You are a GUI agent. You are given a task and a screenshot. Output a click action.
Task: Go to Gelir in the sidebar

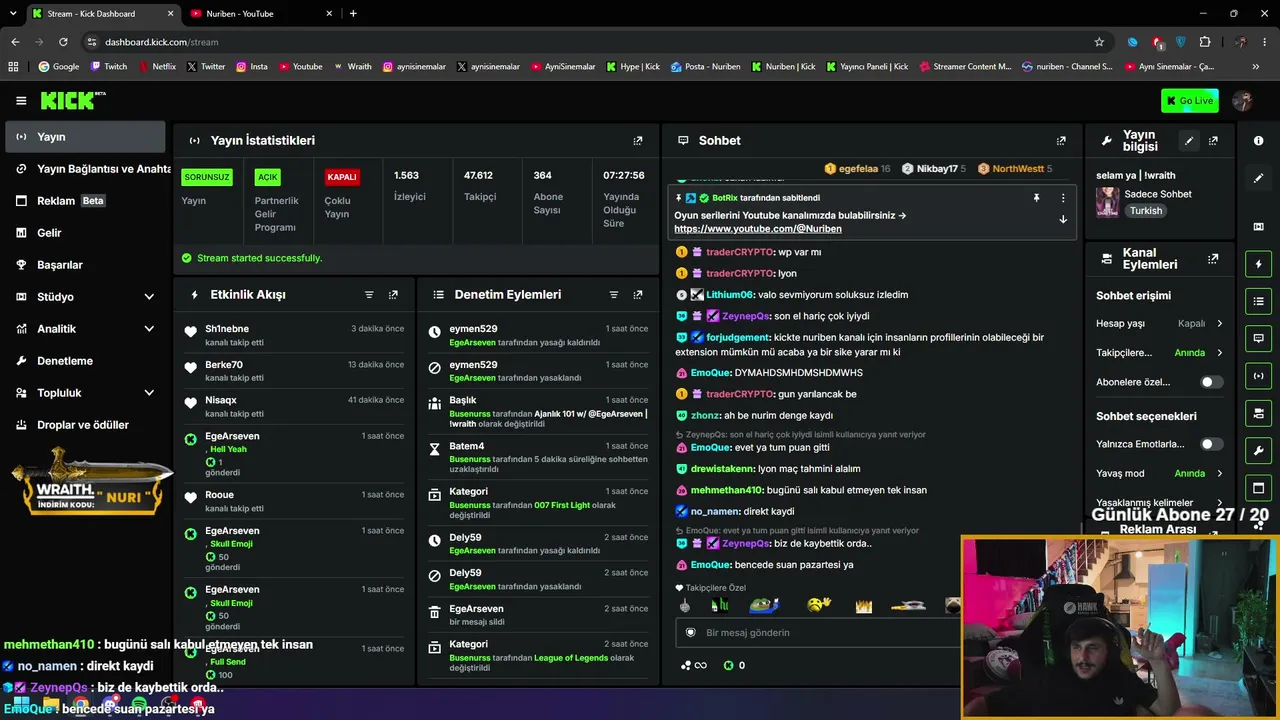(x=84, y=233)
